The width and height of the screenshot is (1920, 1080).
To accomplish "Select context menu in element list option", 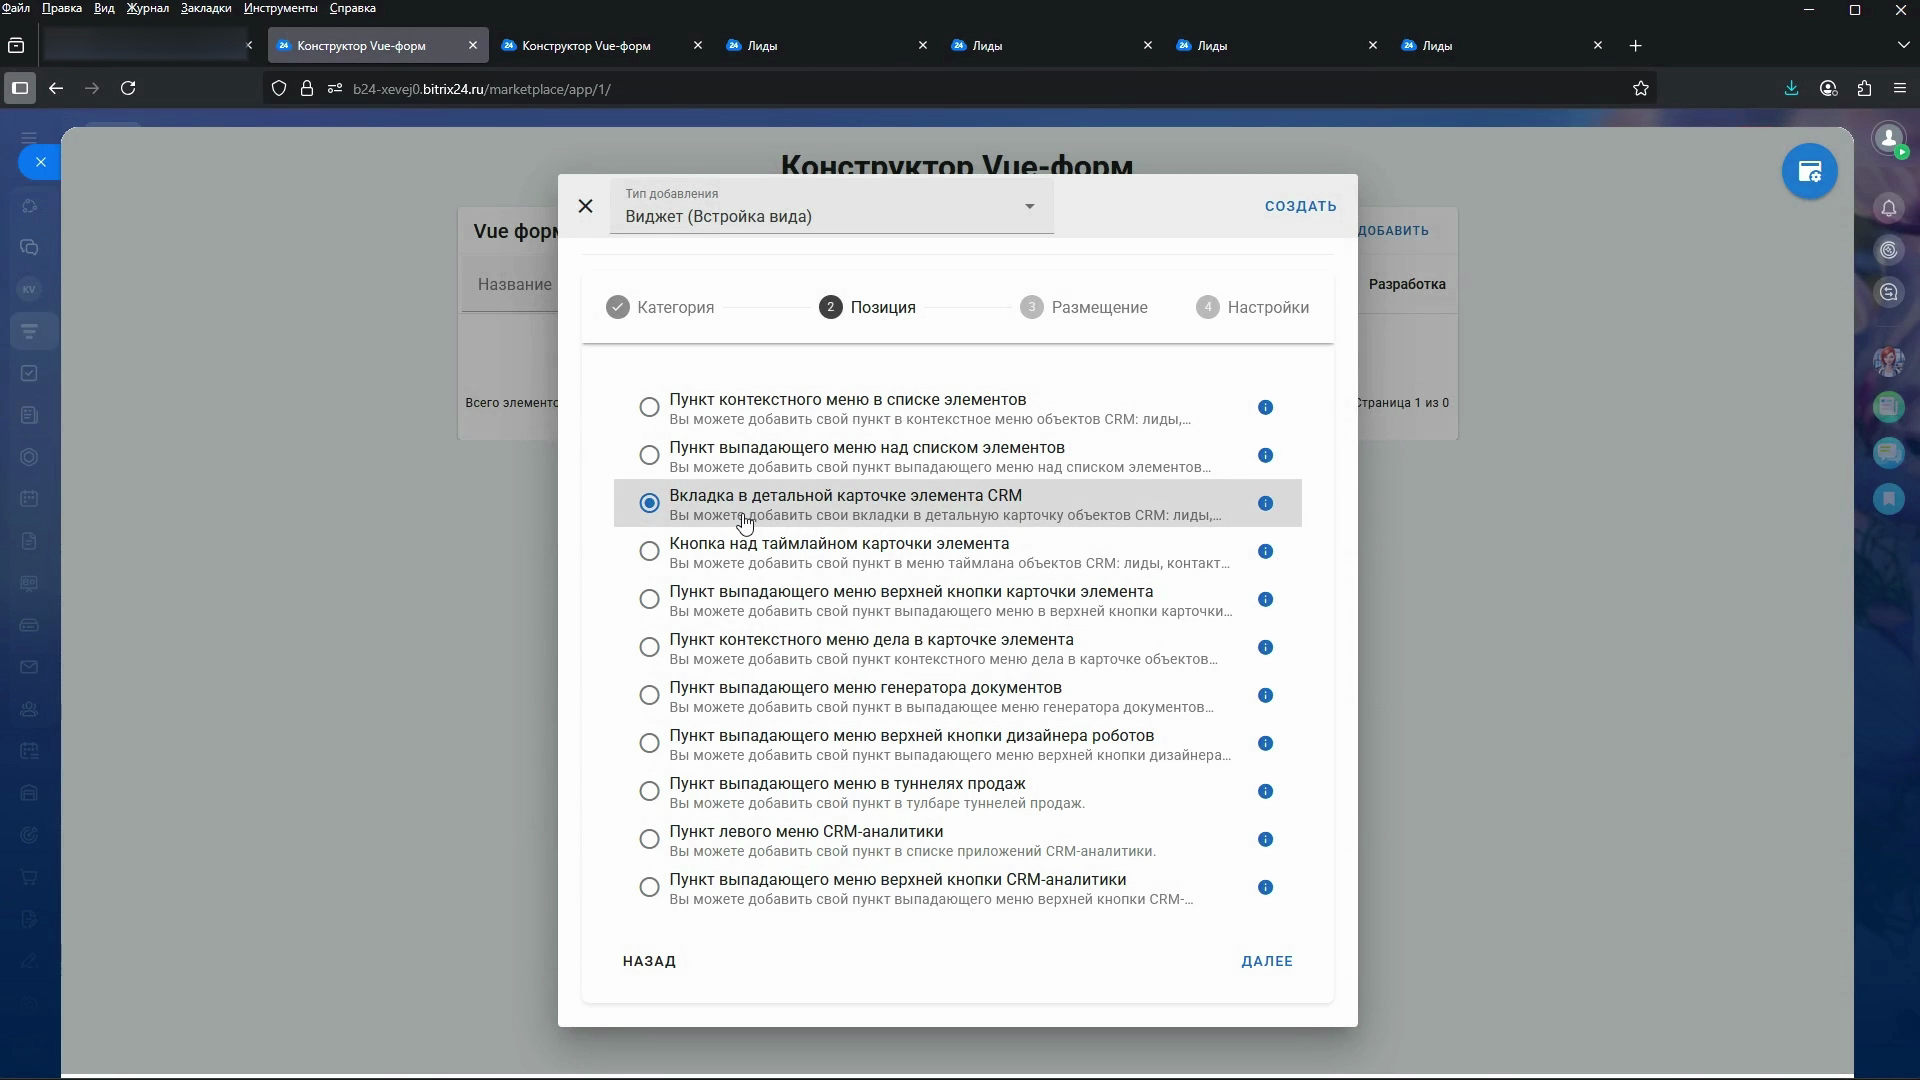I will 649,407.
